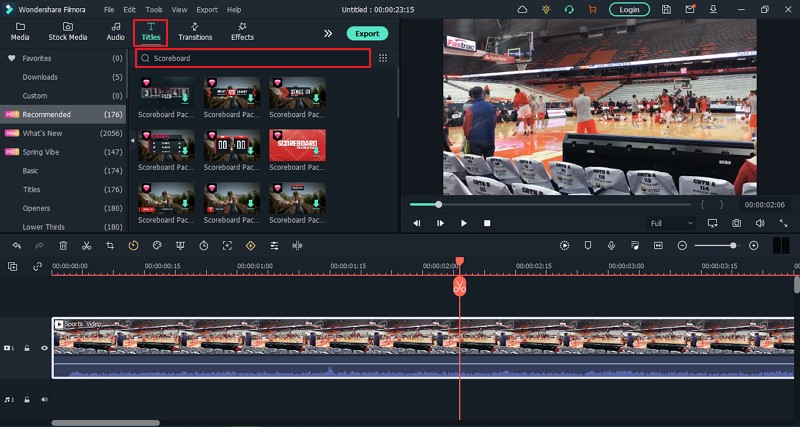Click the Login button
The image size is (800, 427).
629,9
